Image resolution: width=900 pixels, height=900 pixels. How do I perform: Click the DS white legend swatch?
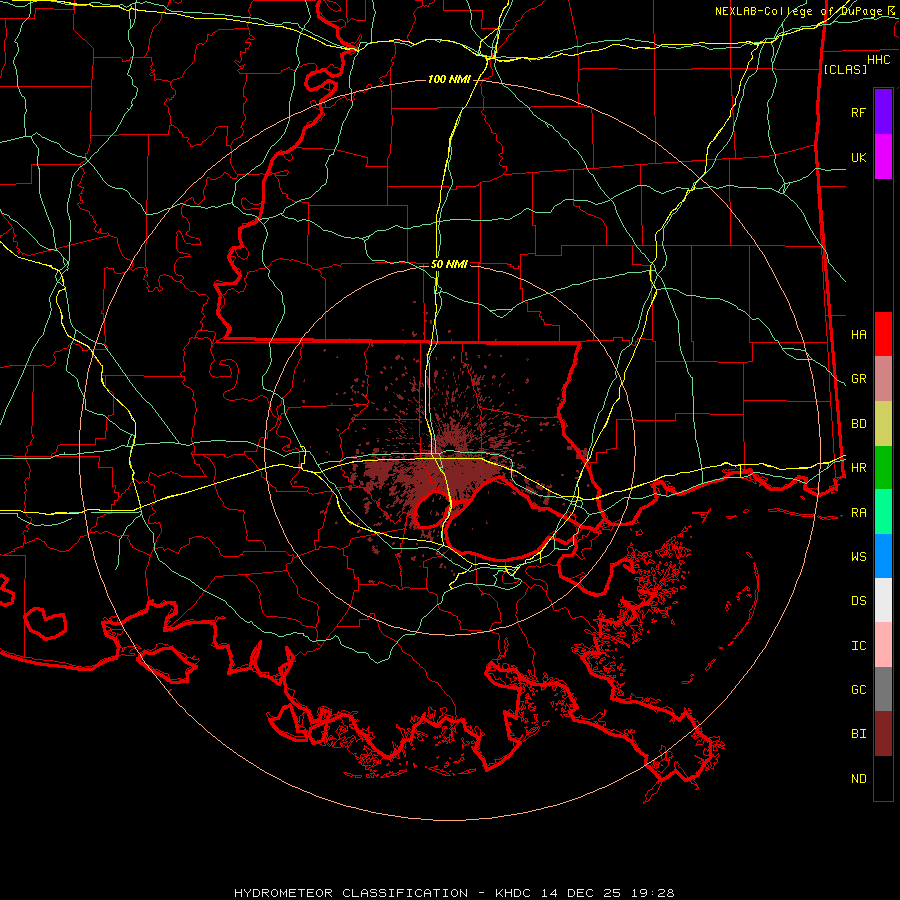pyautogui.click(x=883, y=600)
